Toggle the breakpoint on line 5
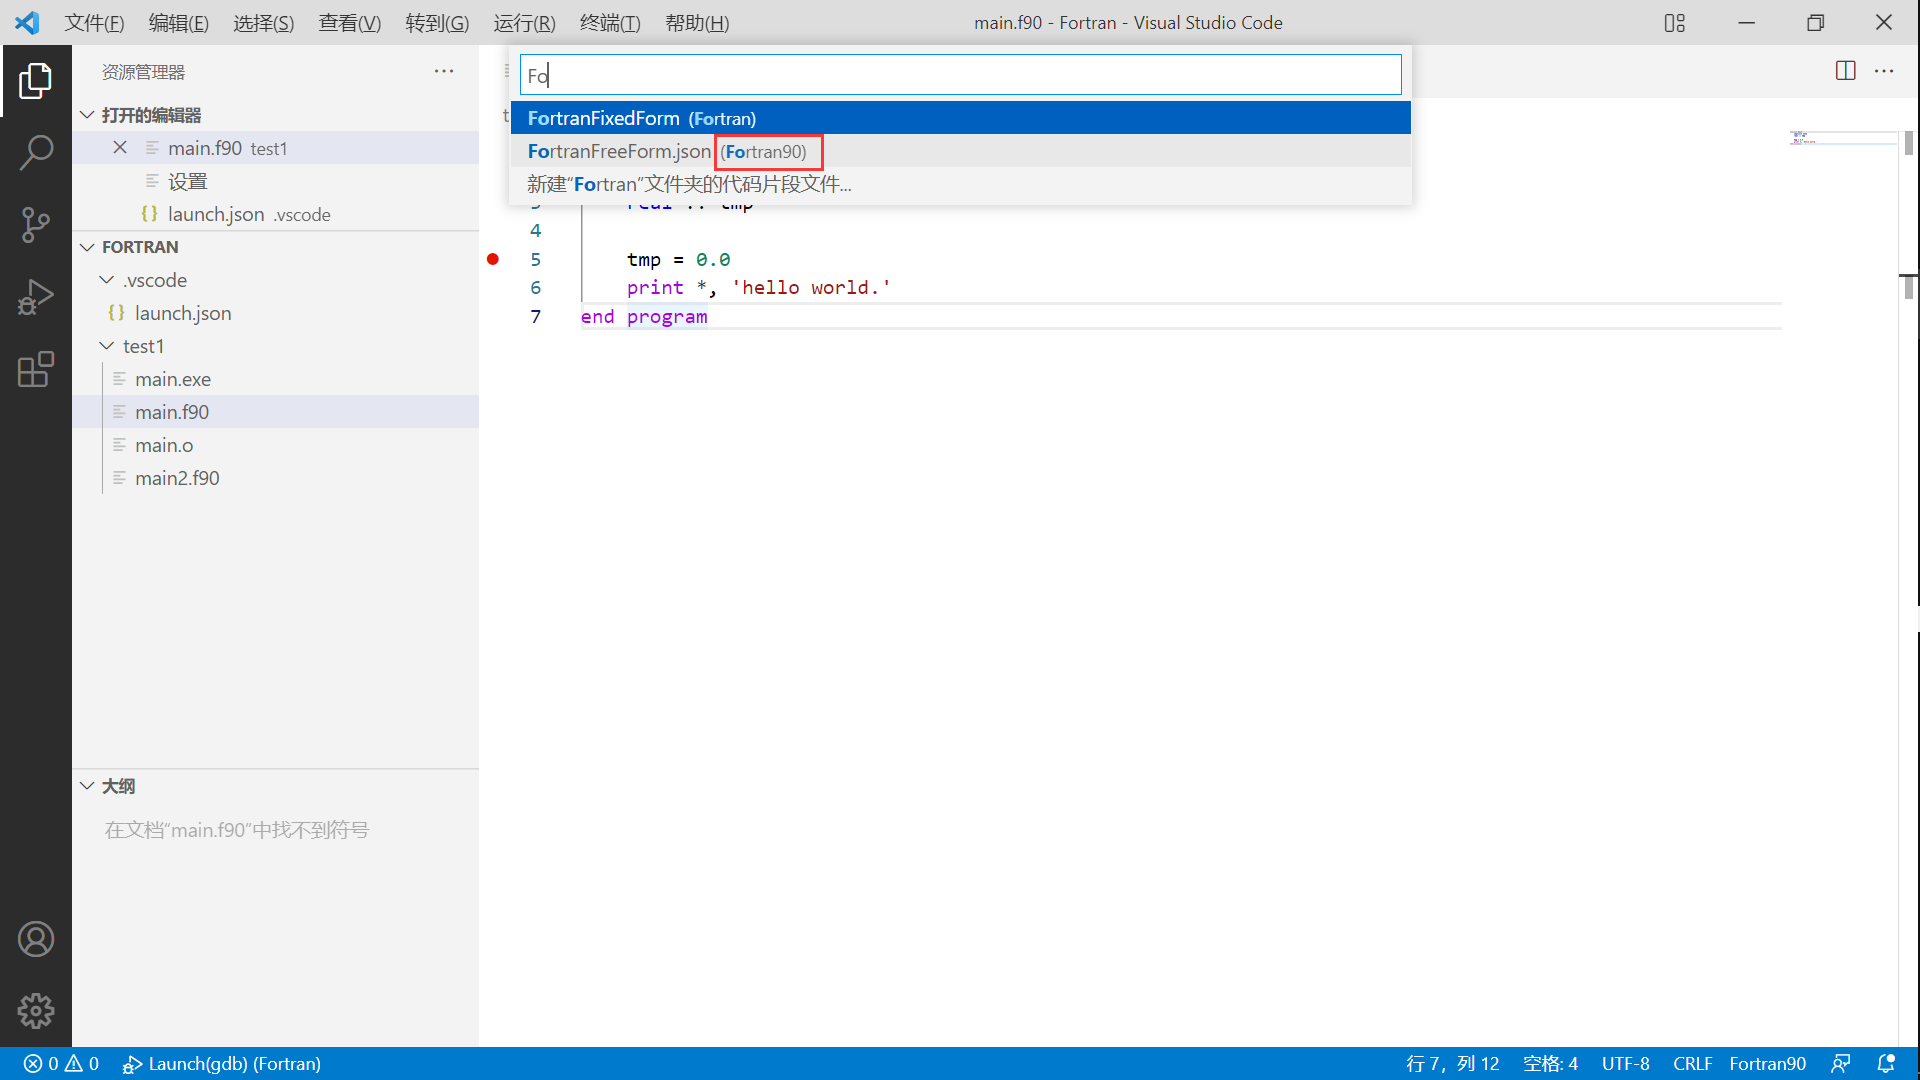Screen dimensions: 1920x1080 [x=493, y=260]
